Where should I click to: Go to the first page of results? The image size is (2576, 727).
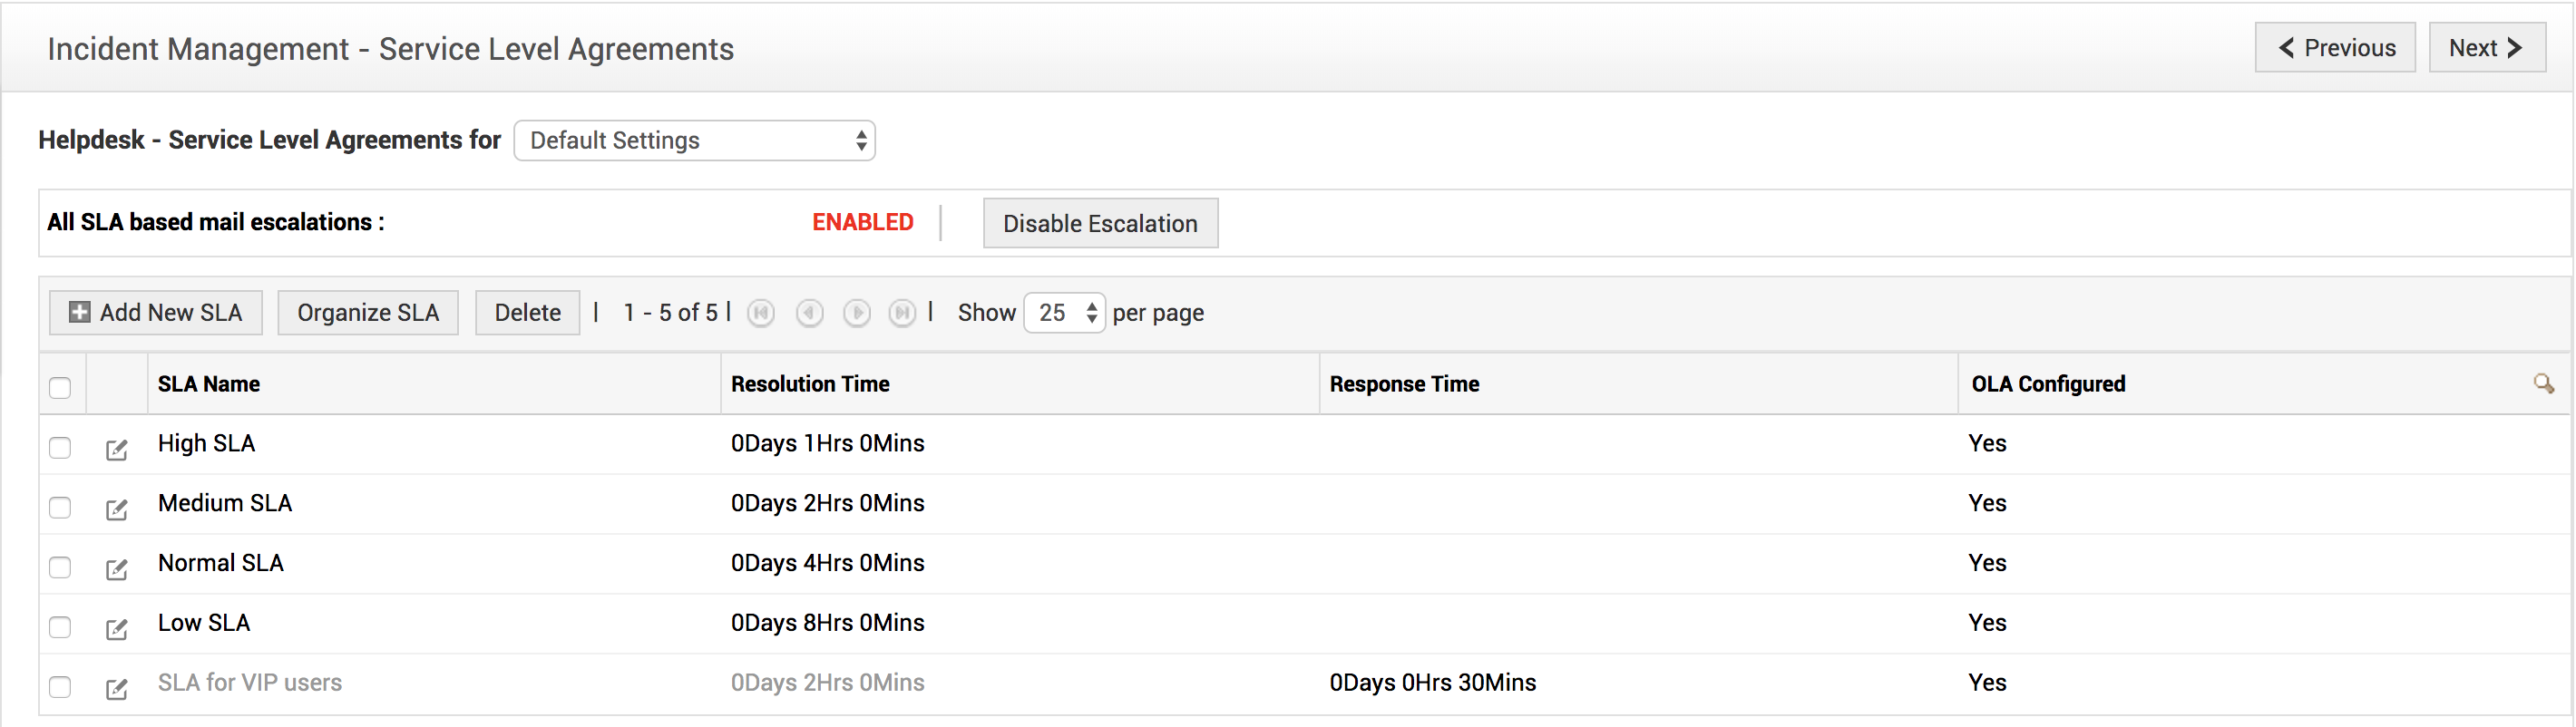tap(761, 314)
